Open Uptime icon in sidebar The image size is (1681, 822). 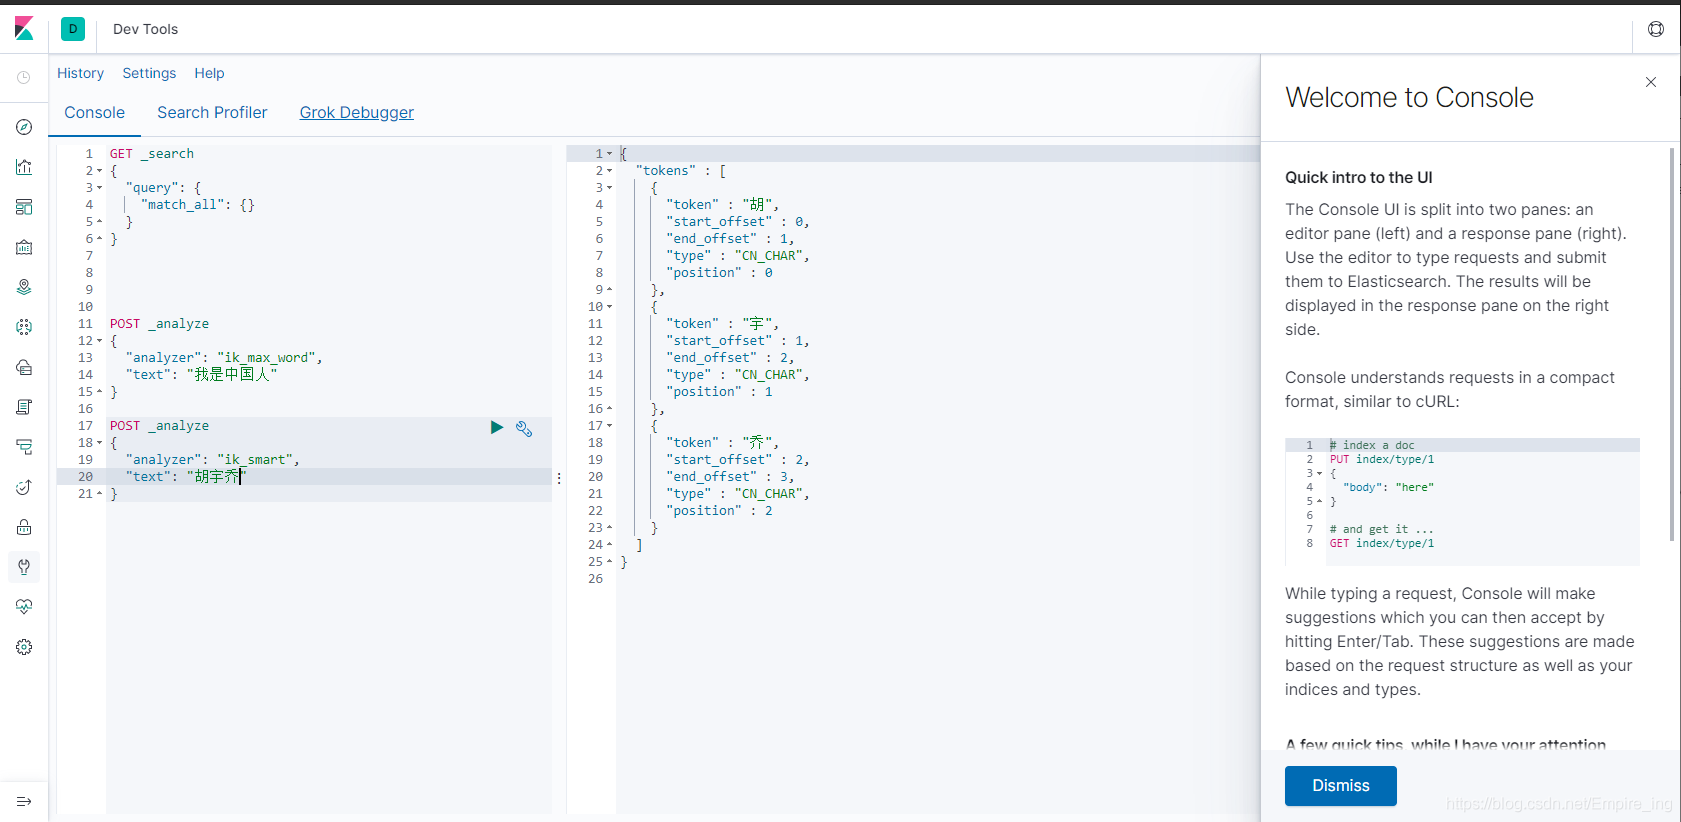24,487
